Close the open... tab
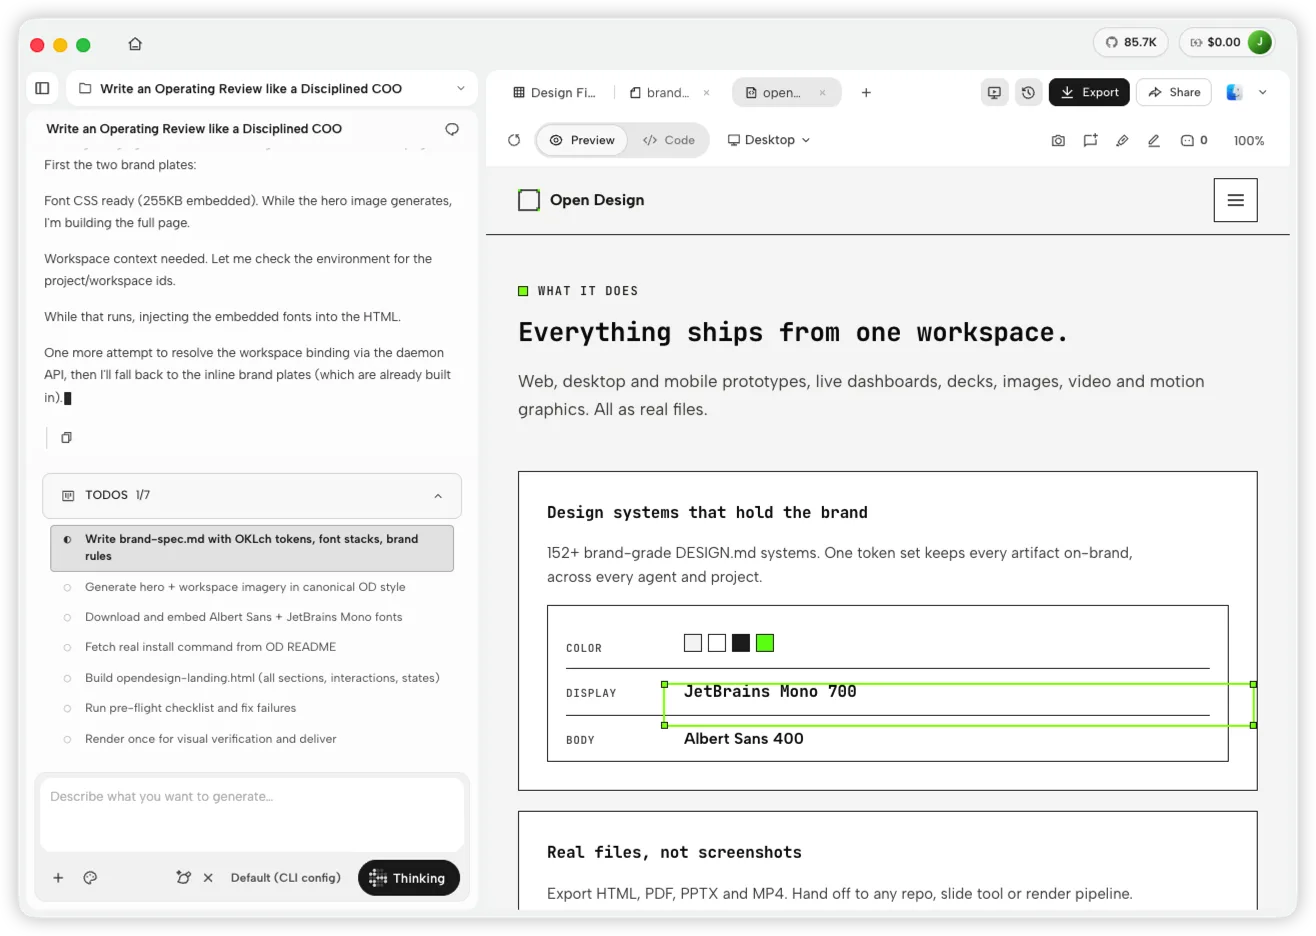 822,93
